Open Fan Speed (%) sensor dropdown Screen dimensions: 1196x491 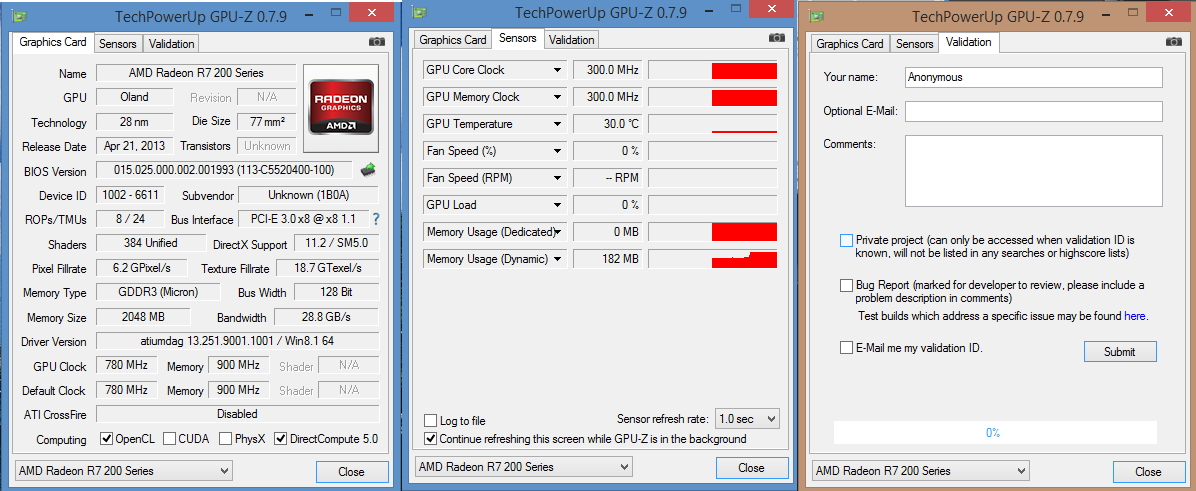[x=558, y=151]
